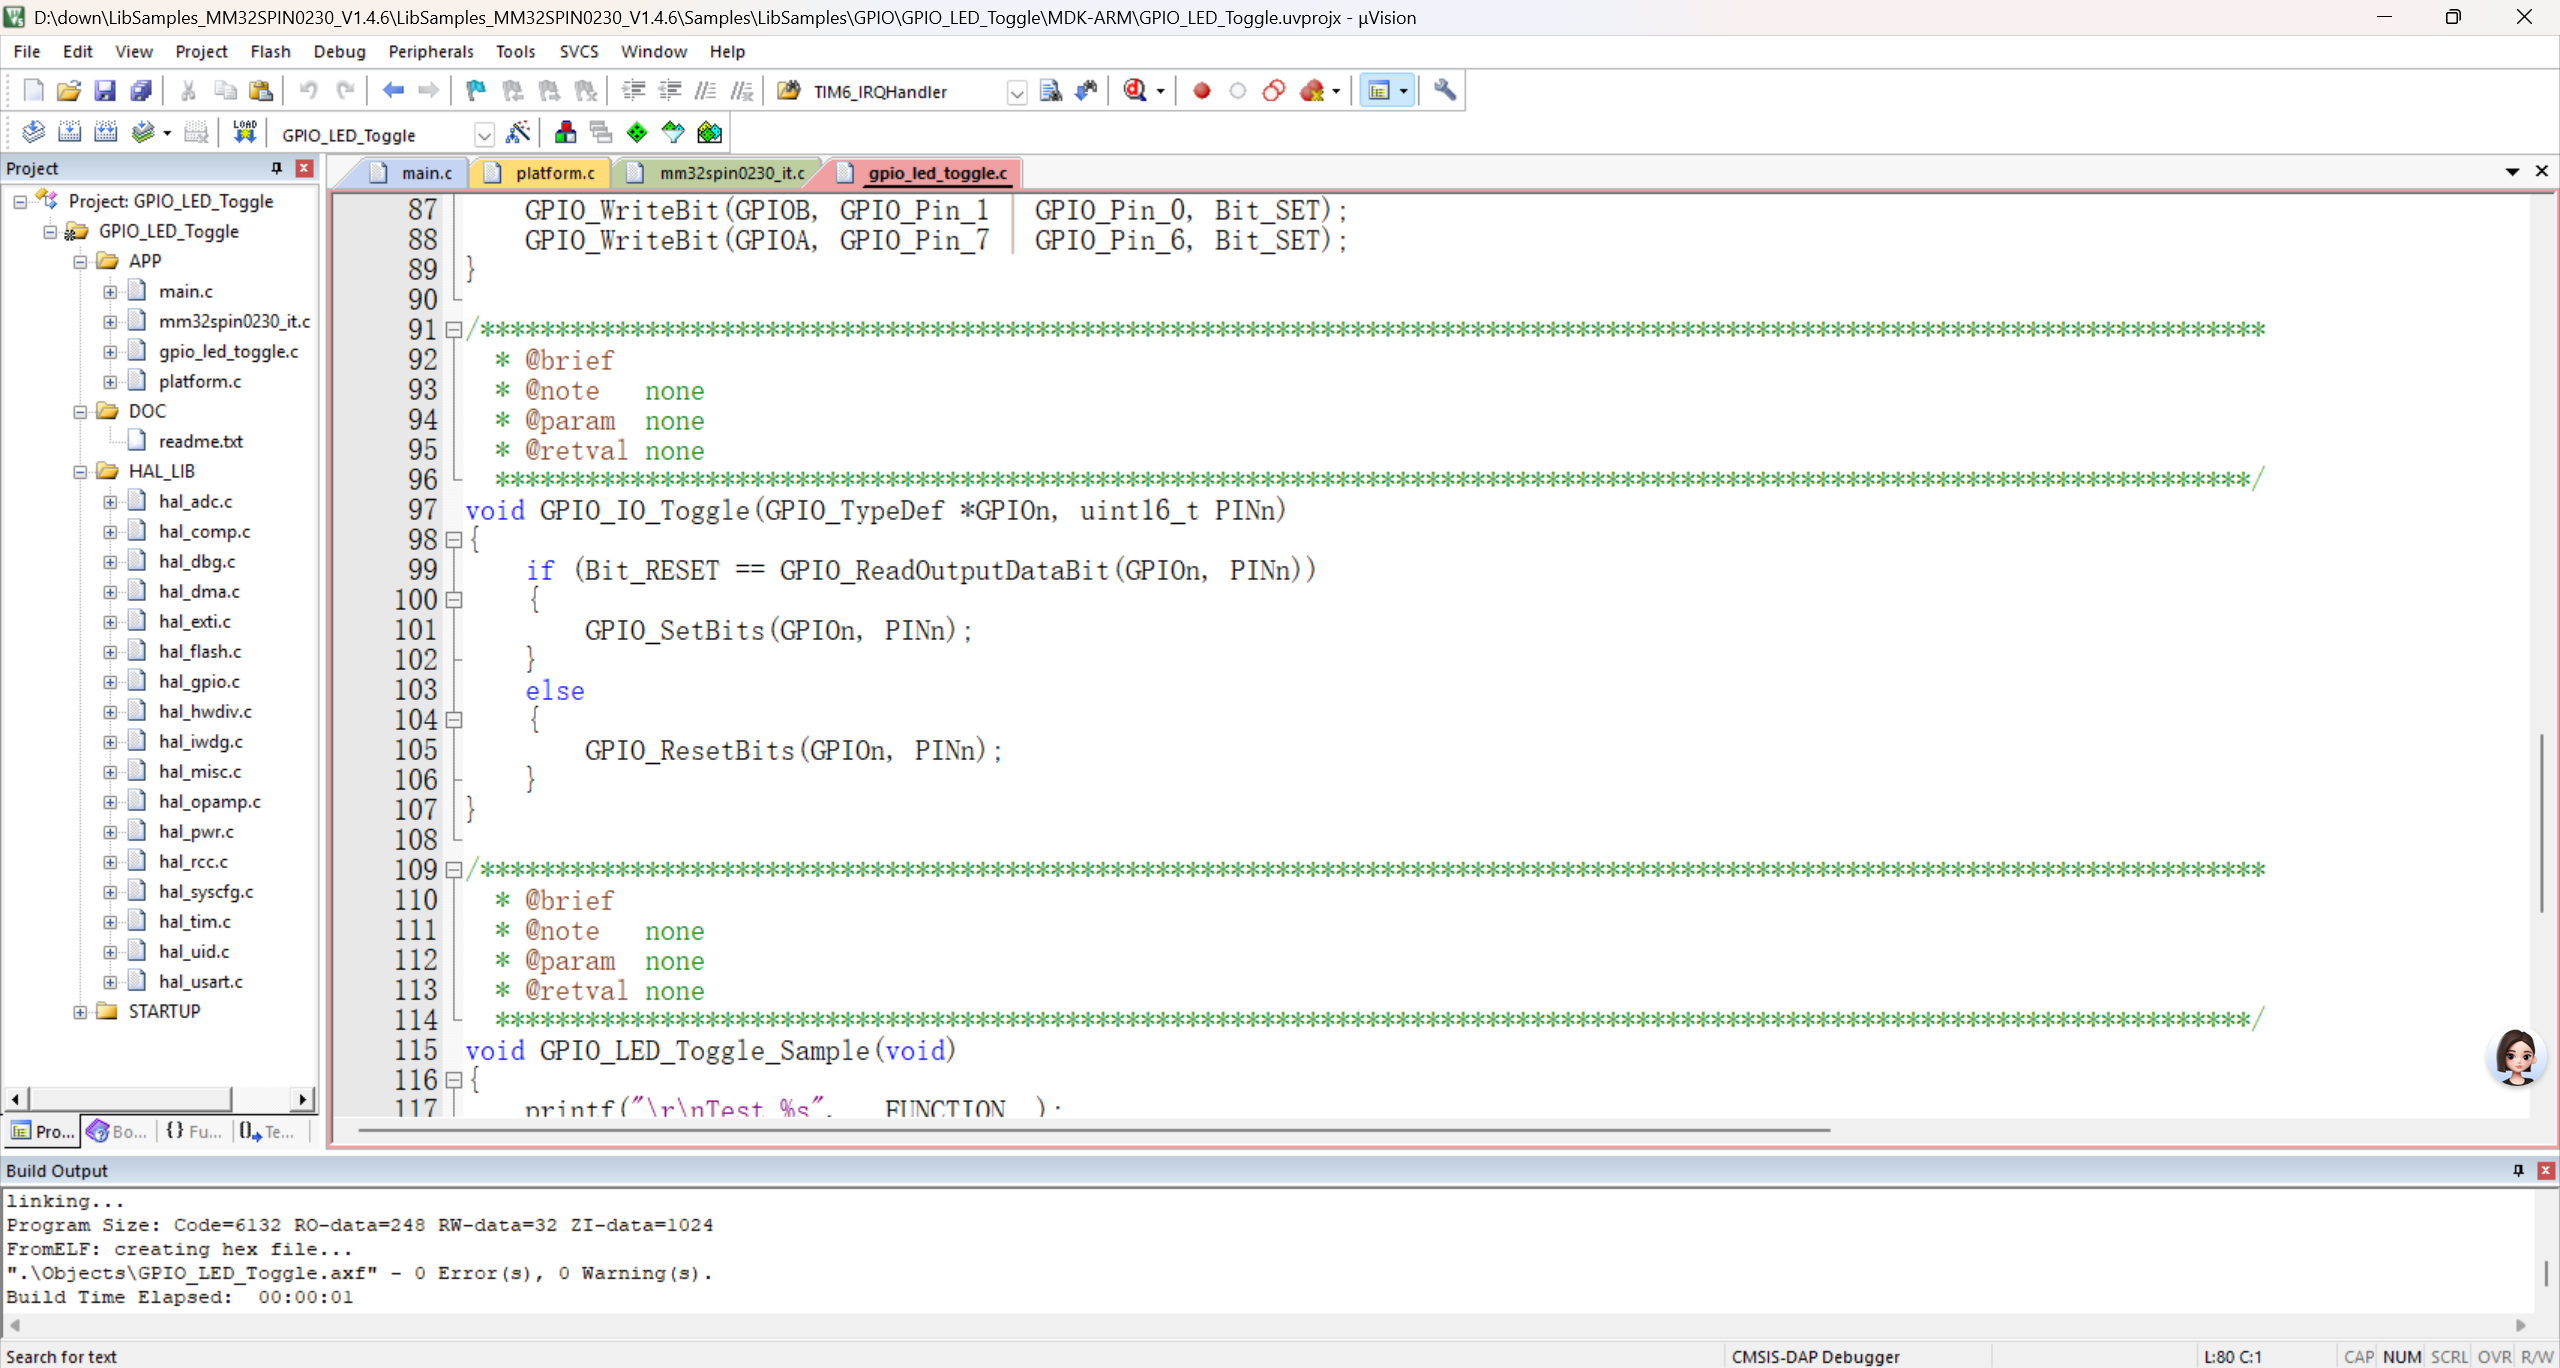Click the Save All icon
The height and width of the screenshot is (1368, 2560).
pyautogui.click(x=141, y=91)
